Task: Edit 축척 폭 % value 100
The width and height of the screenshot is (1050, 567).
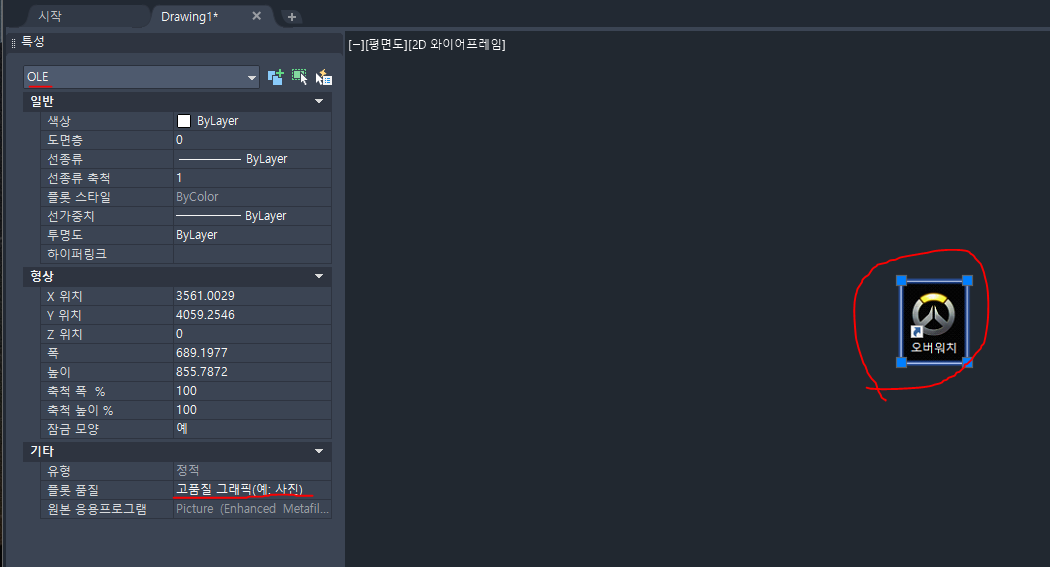Action: click(x=252, y=391)
